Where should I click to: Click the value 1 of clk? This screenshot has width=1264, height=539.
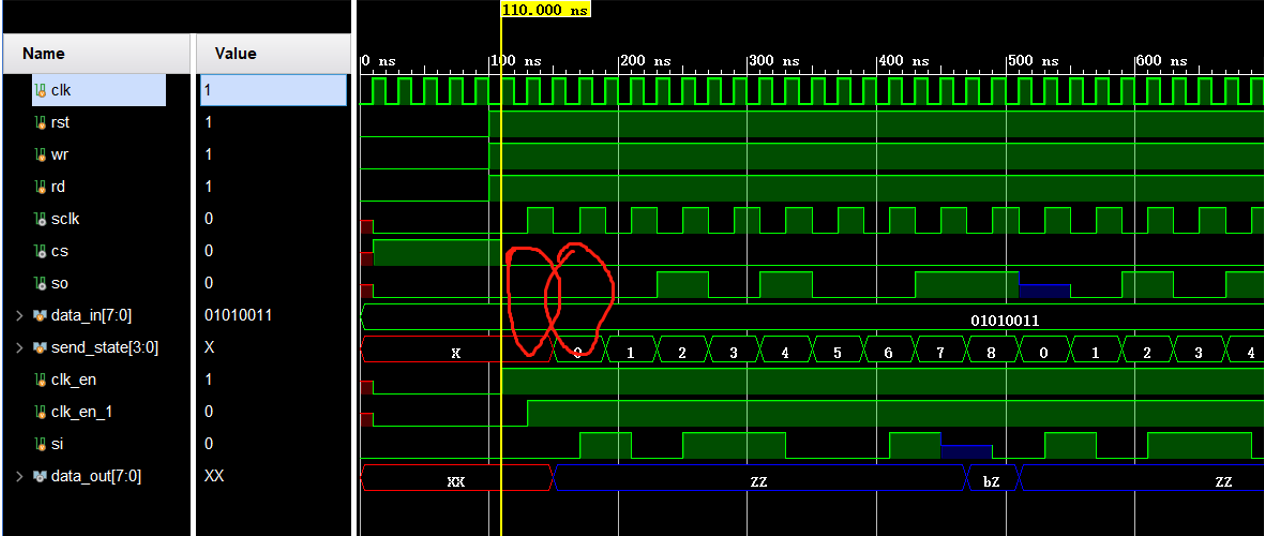coord(209,90)
